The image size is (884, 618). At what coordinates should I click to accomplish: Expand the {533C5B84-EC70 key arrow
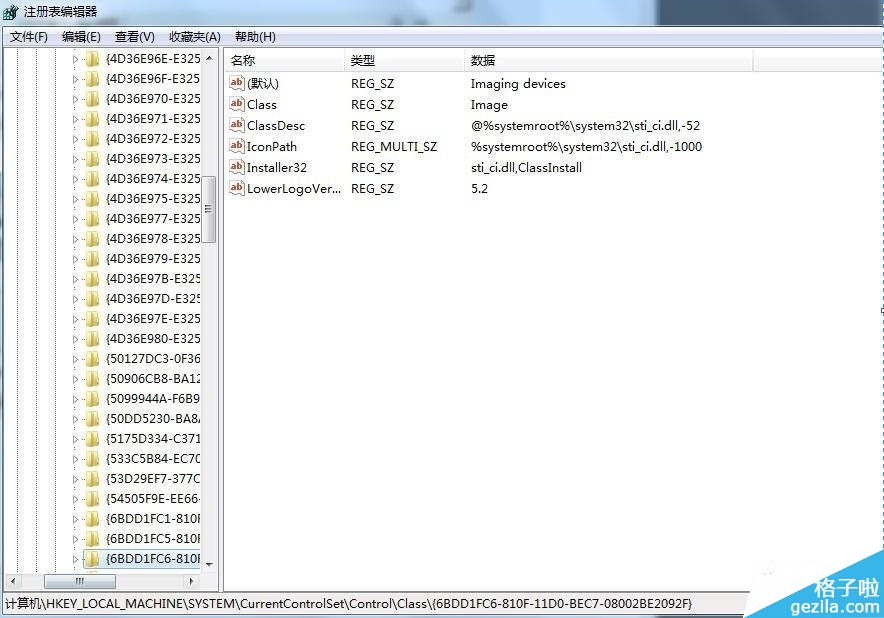pos(75,459)
